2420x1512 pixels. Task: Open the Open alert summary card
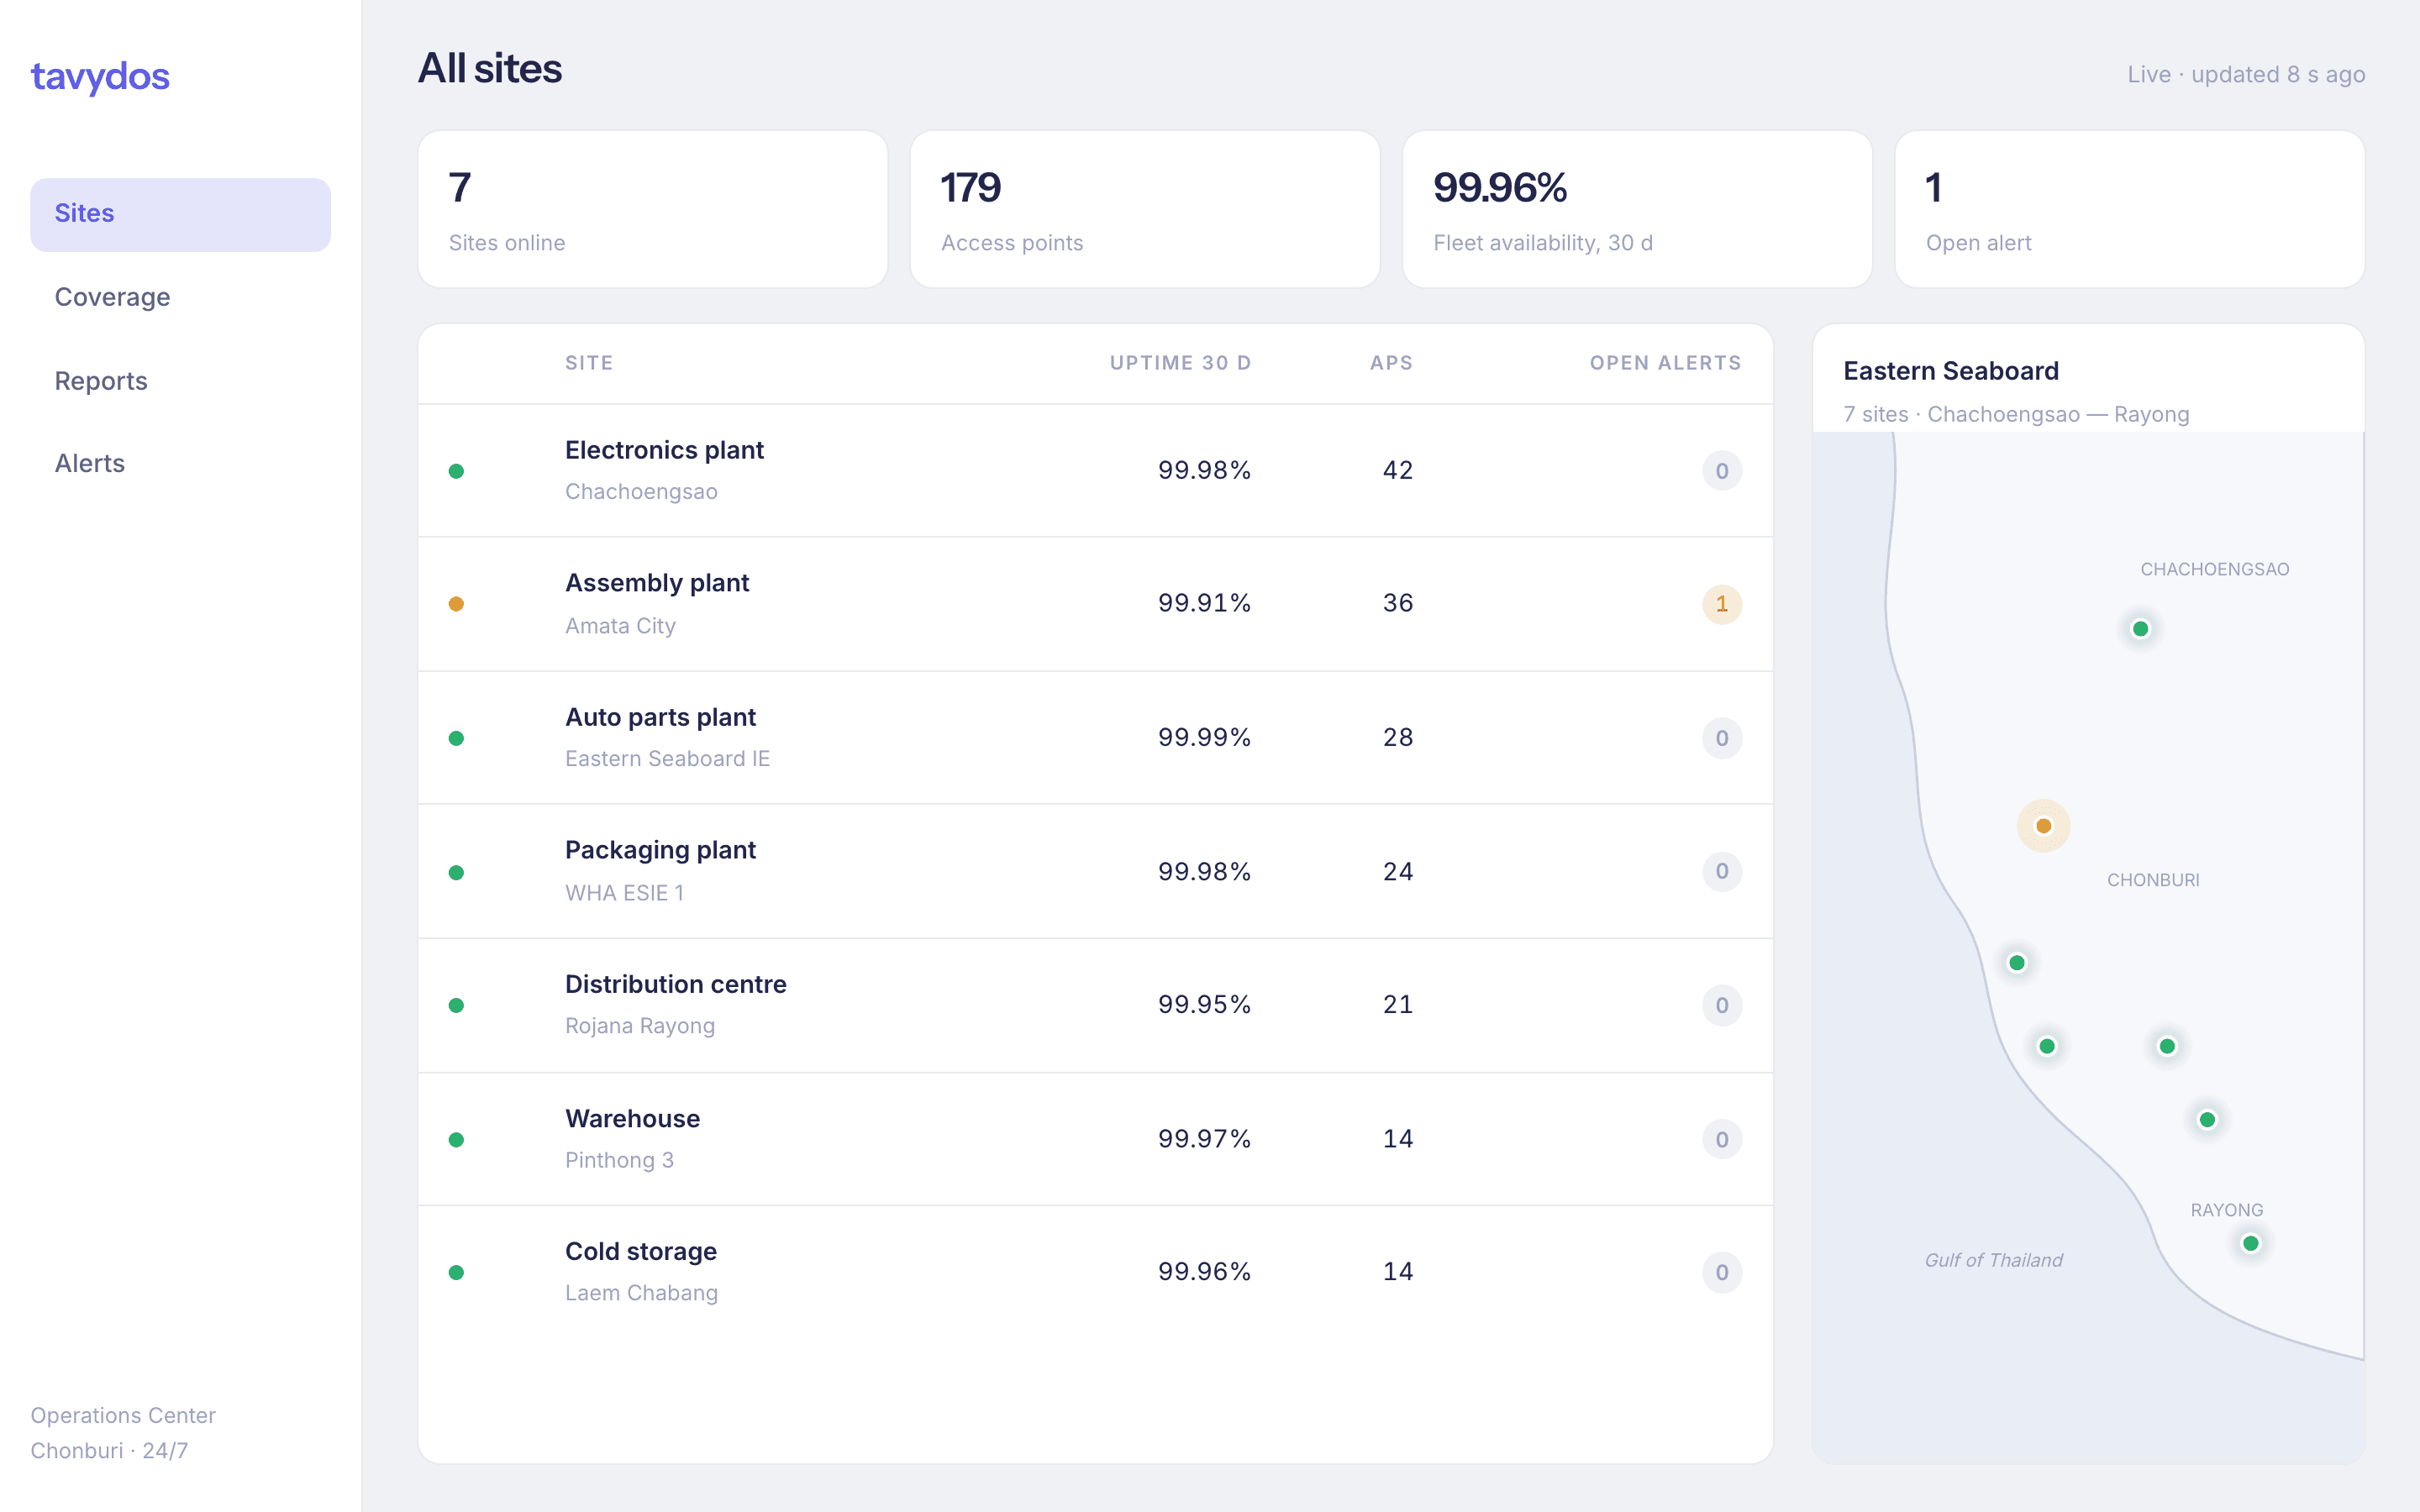[x=2130, y=209]
